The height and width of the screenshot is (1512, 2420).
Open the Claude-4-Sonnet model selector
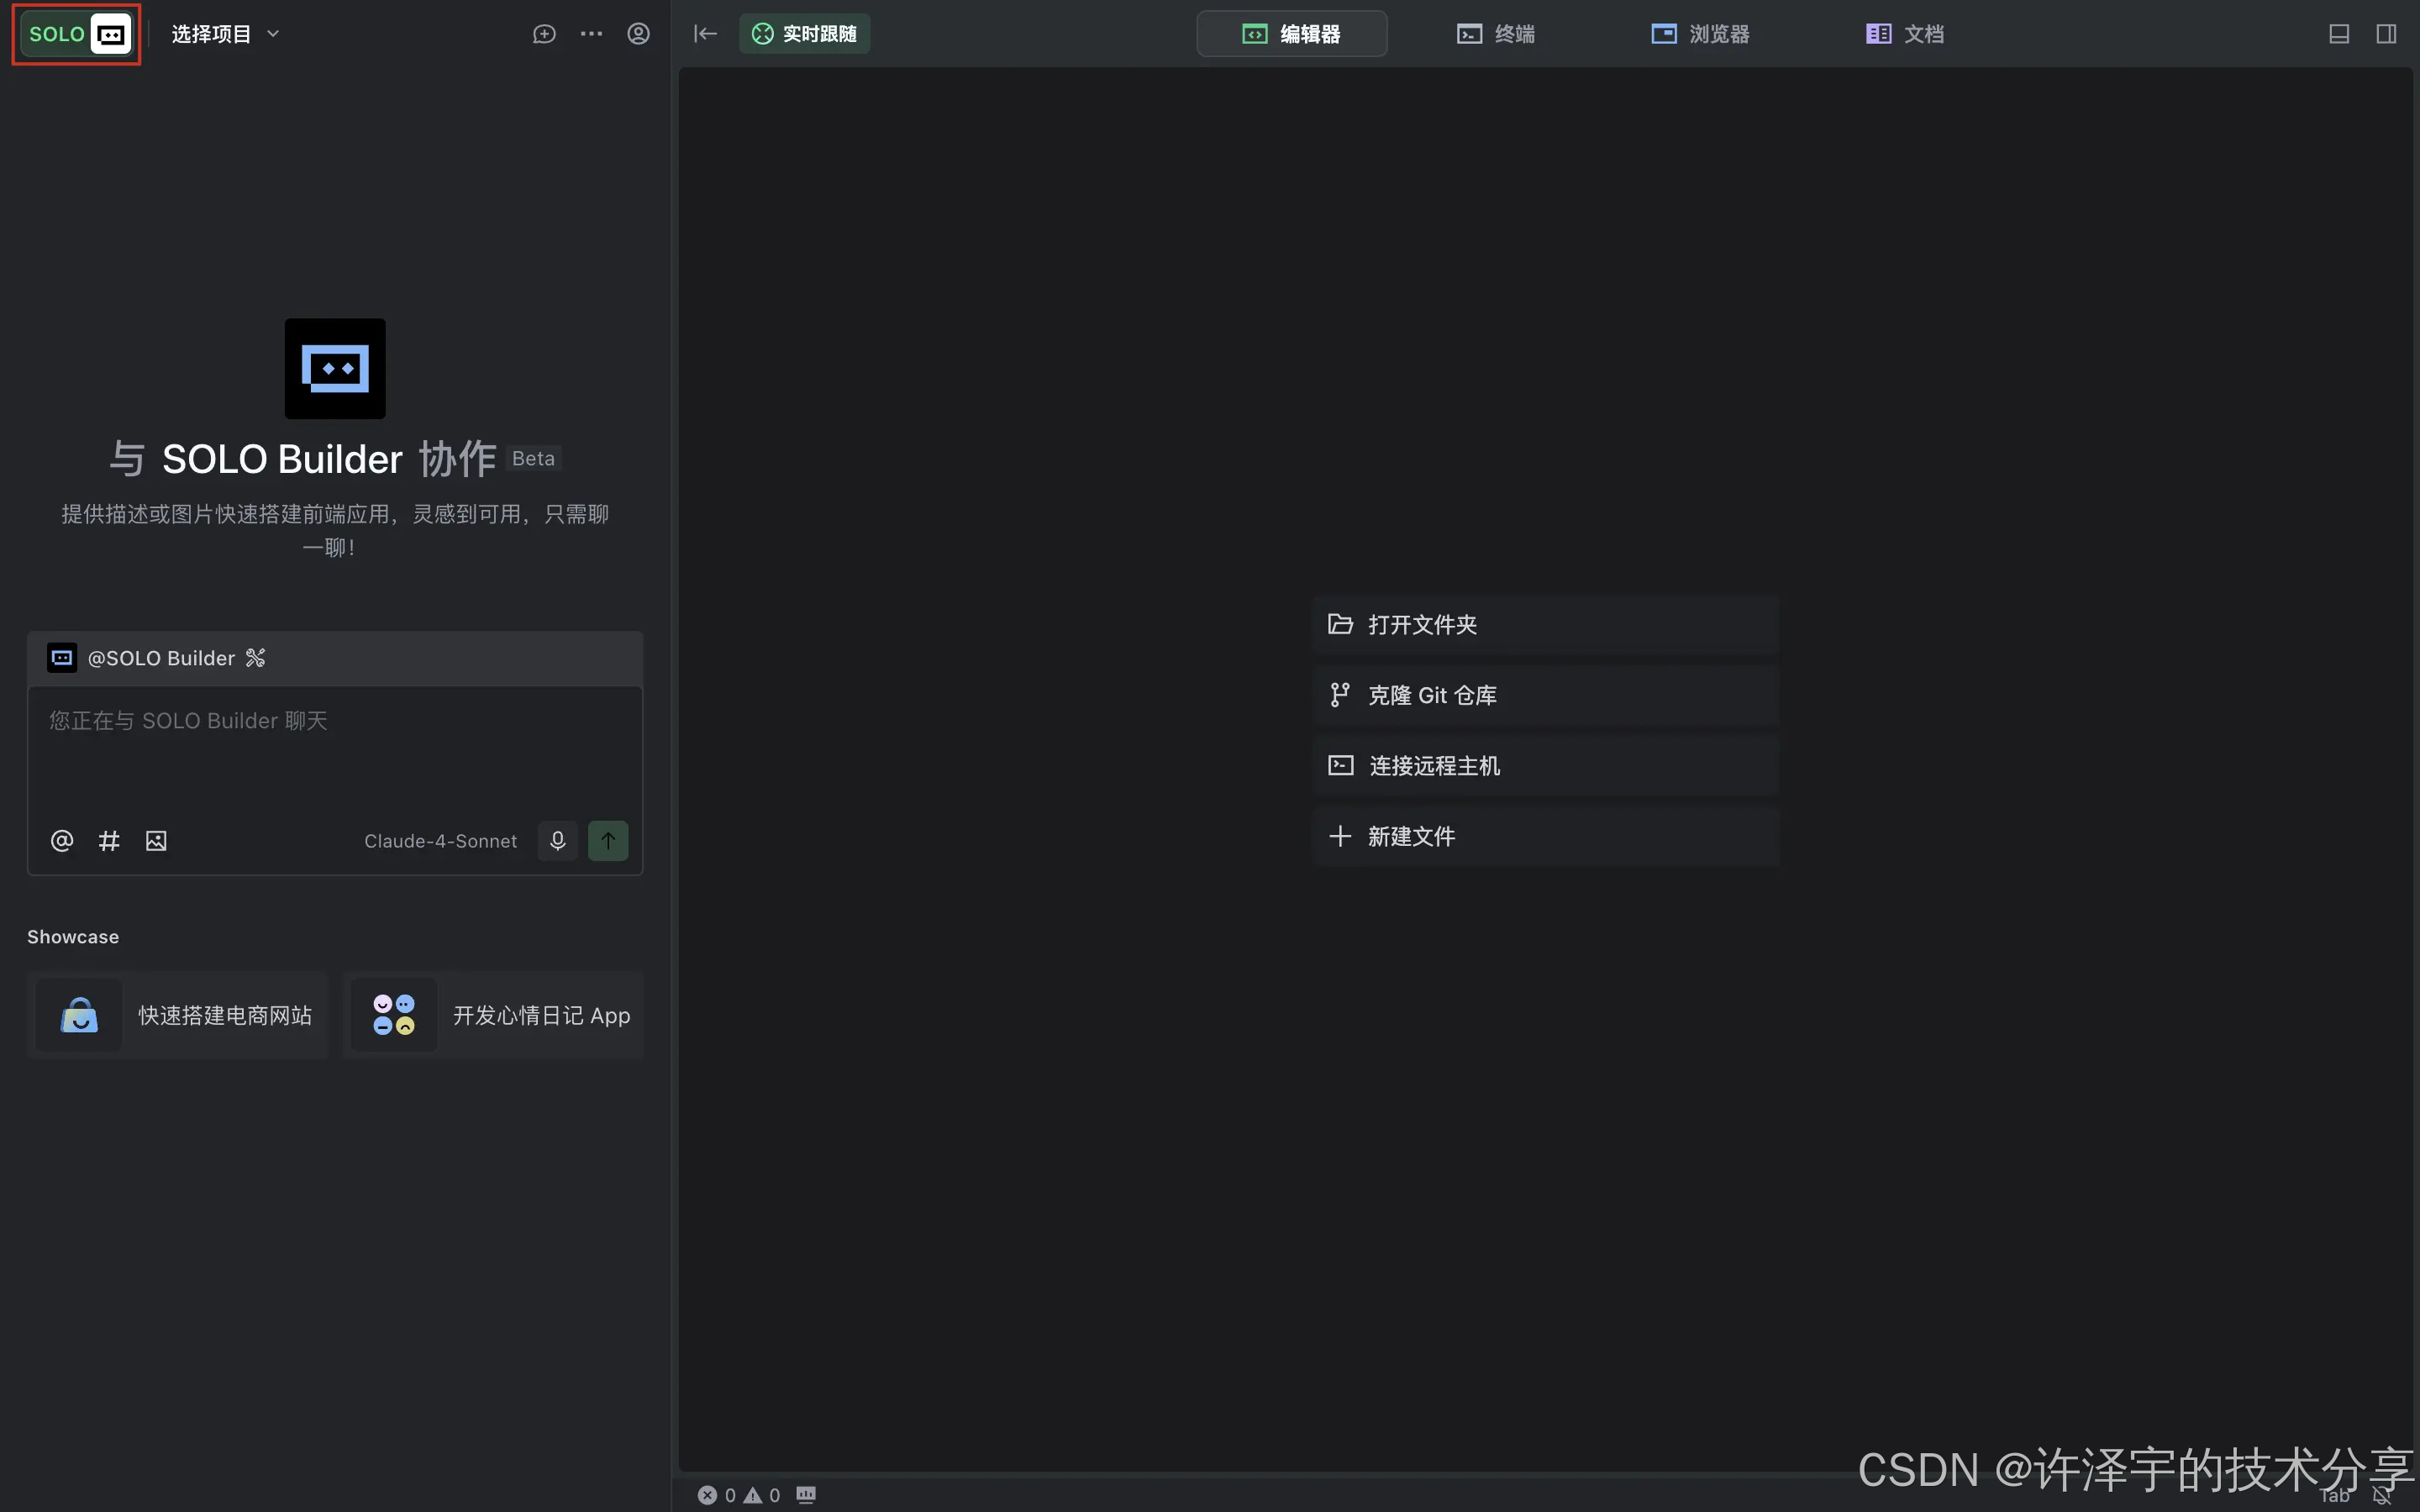point(440,840)
